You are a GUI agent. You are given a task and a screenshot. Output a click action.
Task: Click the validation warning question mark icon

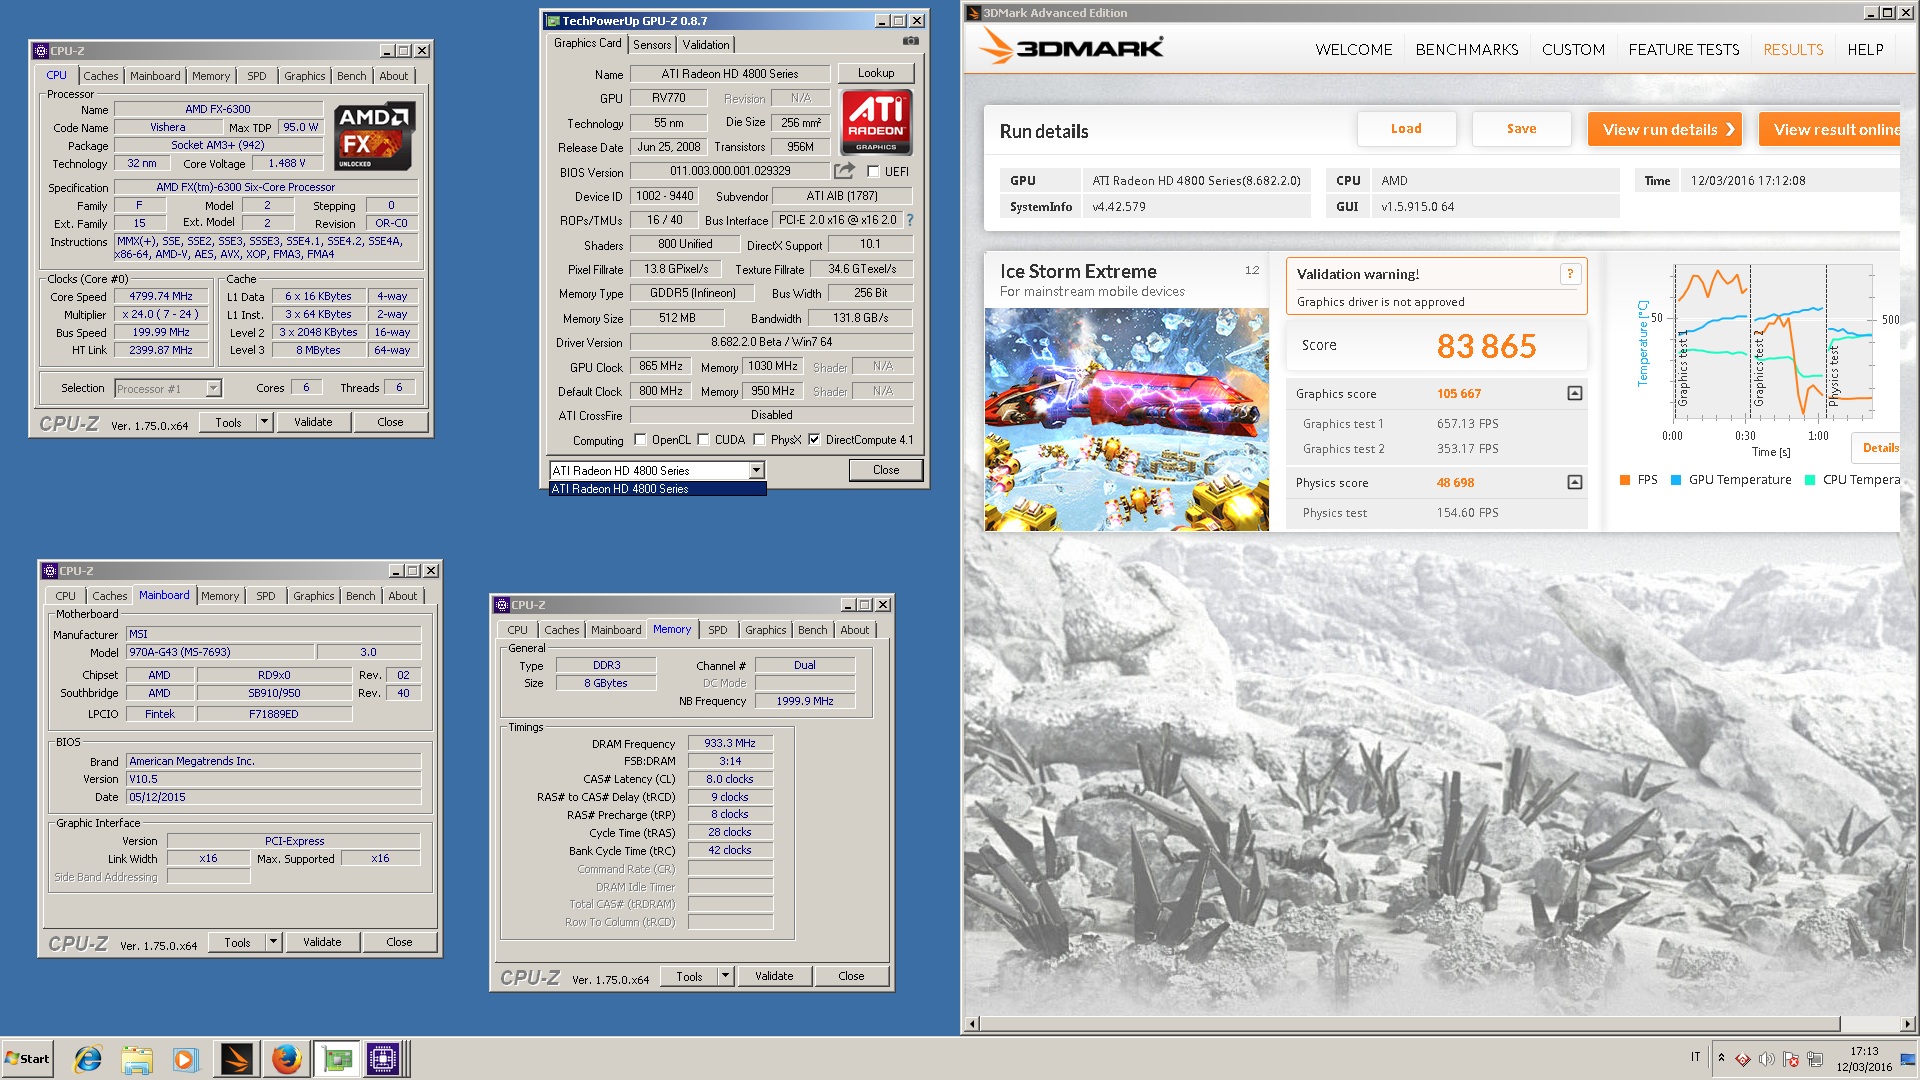[1570, 274]
